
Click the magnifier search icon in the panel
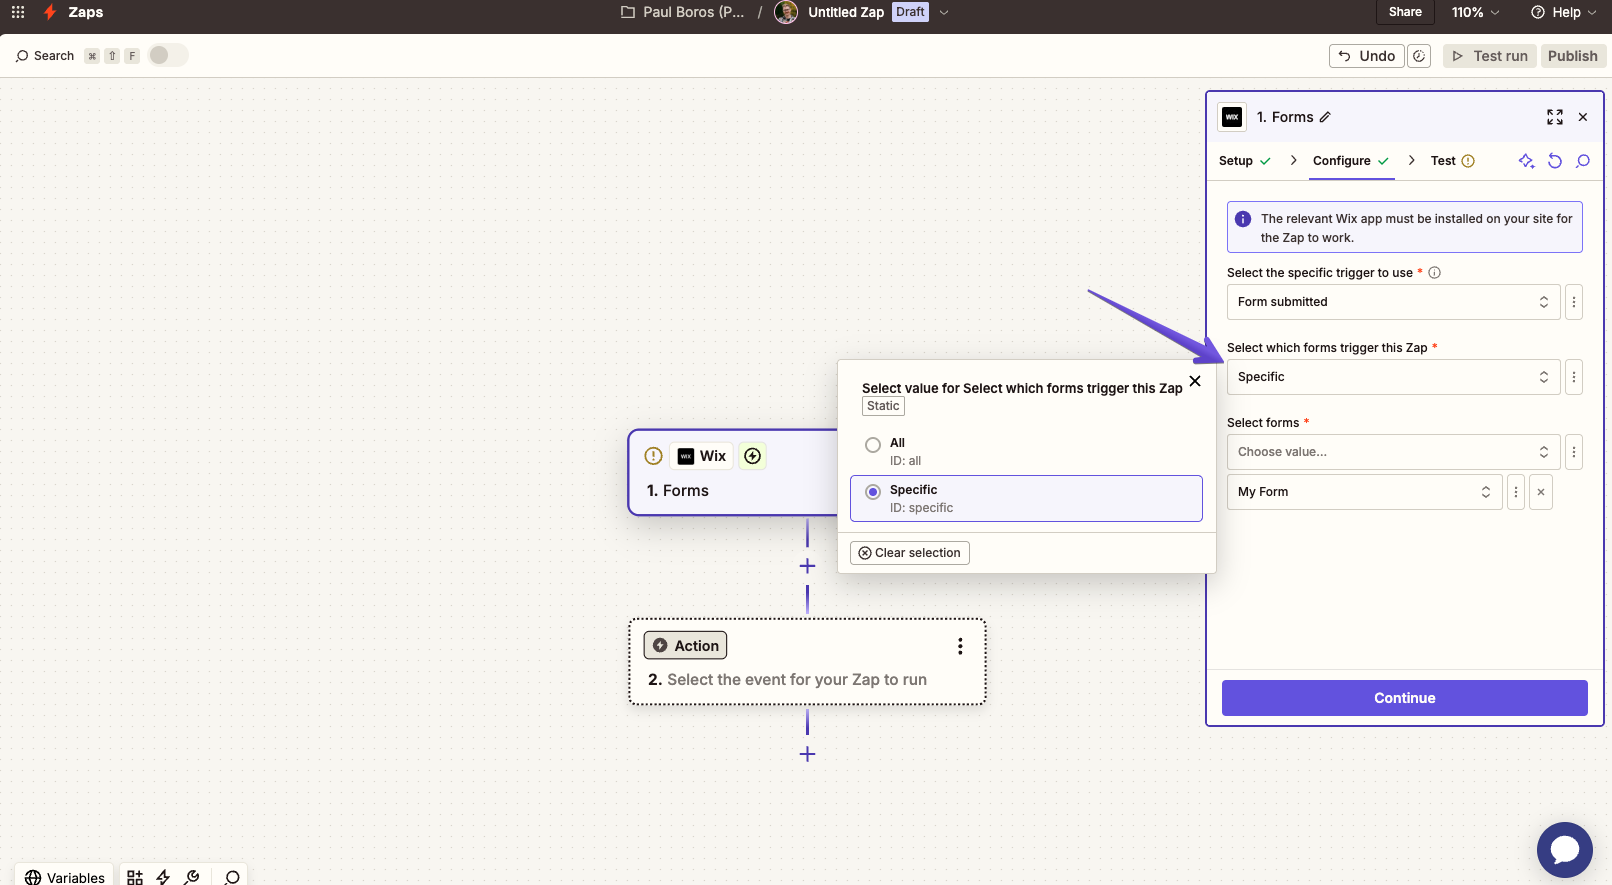tap(1583, 161)
